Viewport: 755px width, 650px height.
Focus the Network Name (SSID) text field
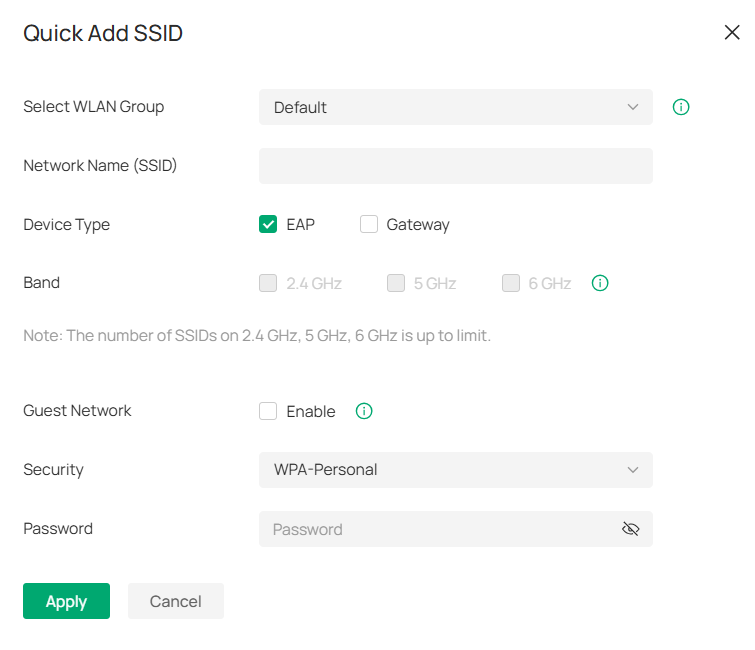tap(455, 166)
